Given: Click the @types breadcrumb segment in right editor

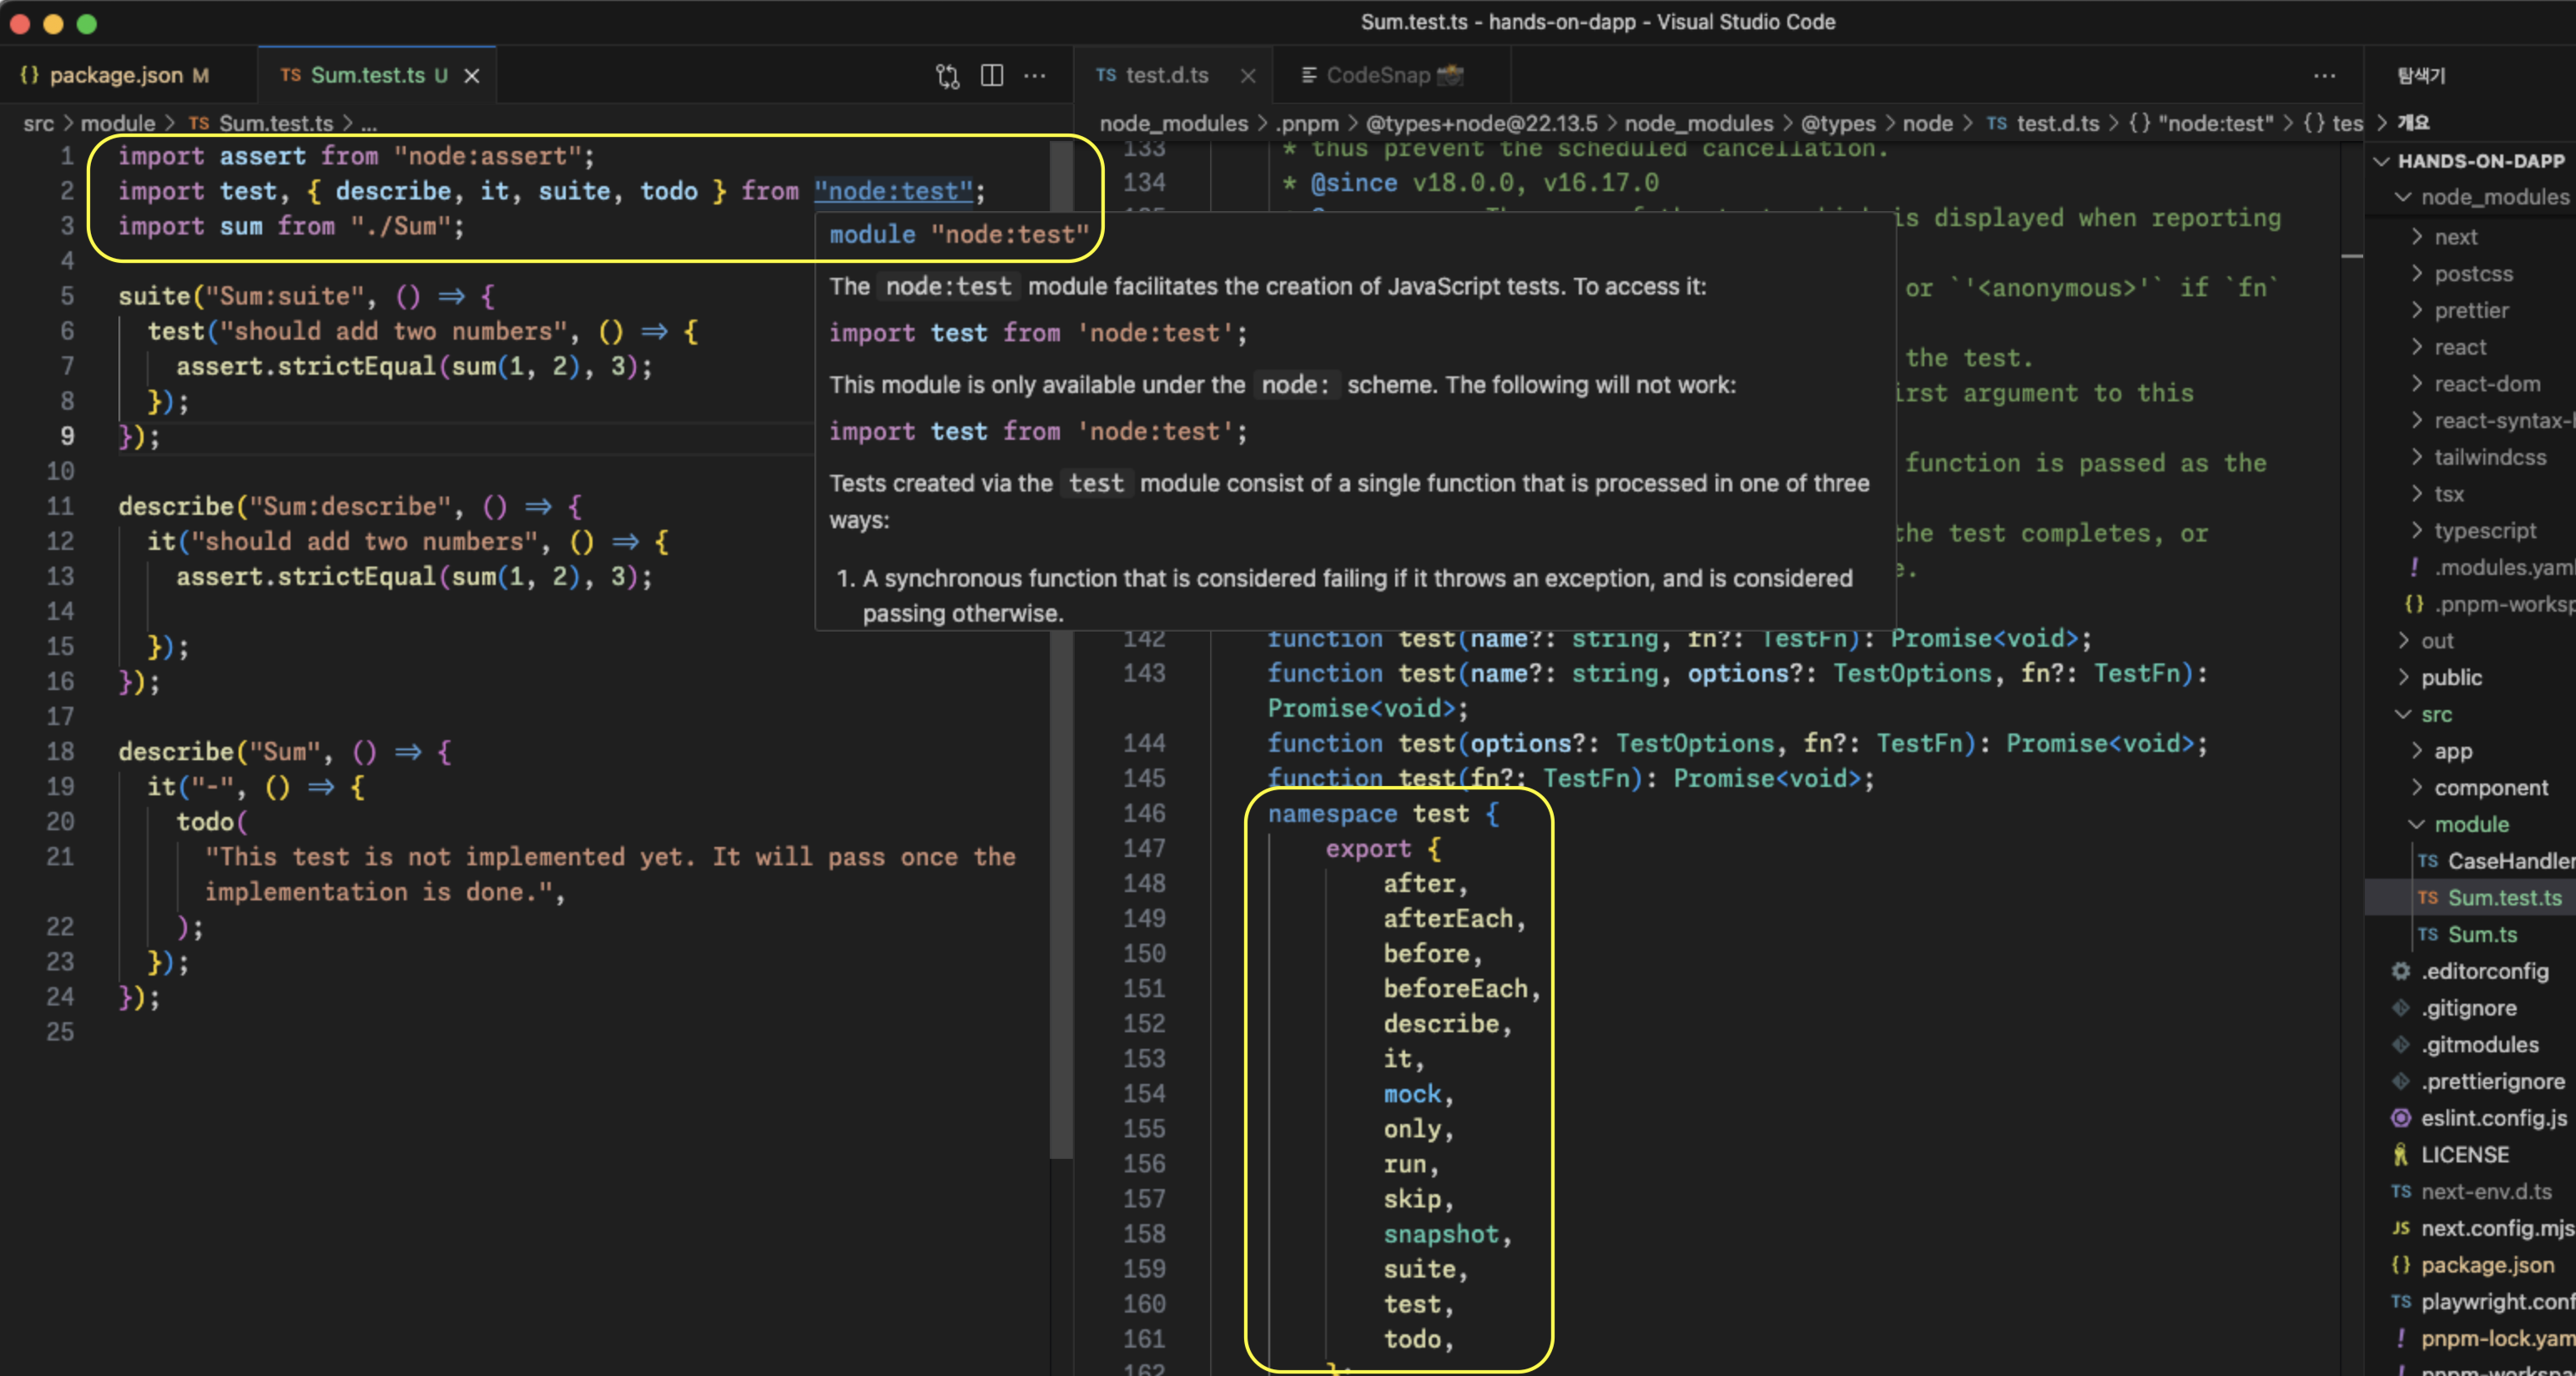Looking at the screenshot, I should 1837,123.
